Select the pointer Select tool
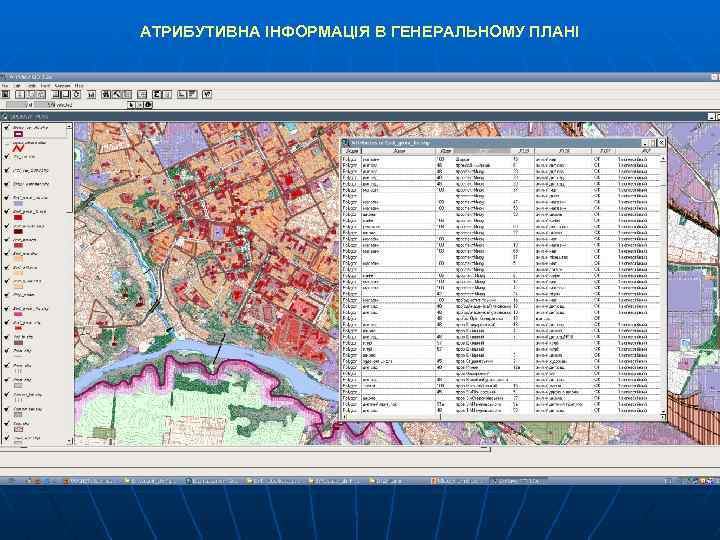 (131, 105)
